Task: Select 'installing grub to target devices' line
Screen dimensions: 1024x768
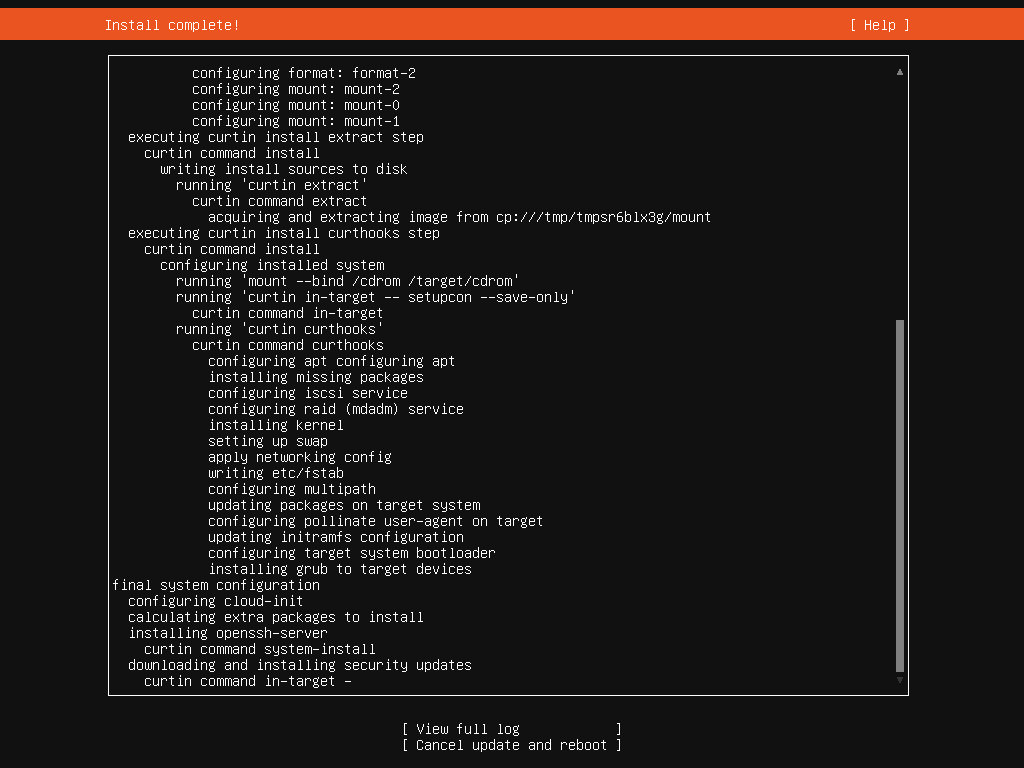Action: point(339,569)
